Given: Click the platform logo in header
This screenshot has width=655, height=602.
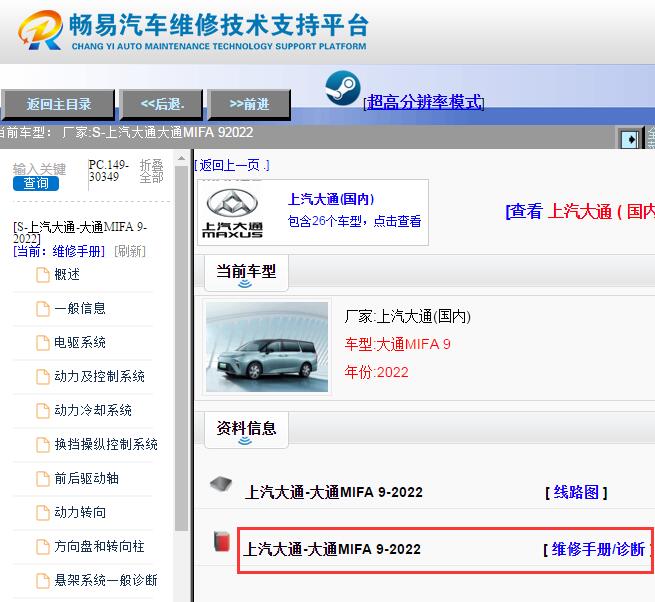Looking at the screenshot, I should [x=41, y=30].
